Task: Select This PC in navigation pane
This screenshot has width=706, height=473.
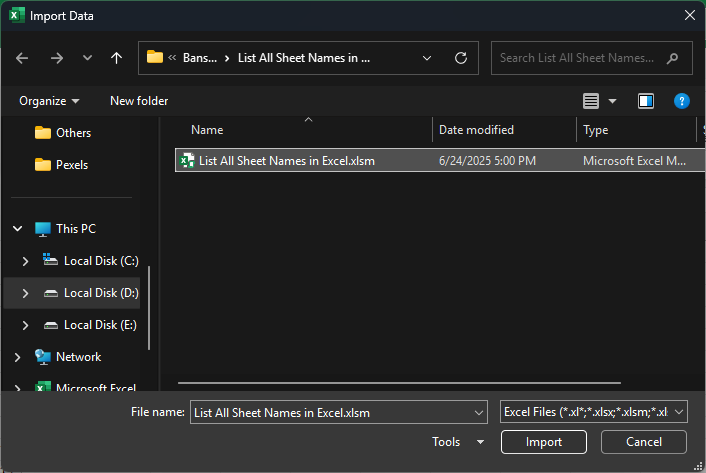Action: 65,229
